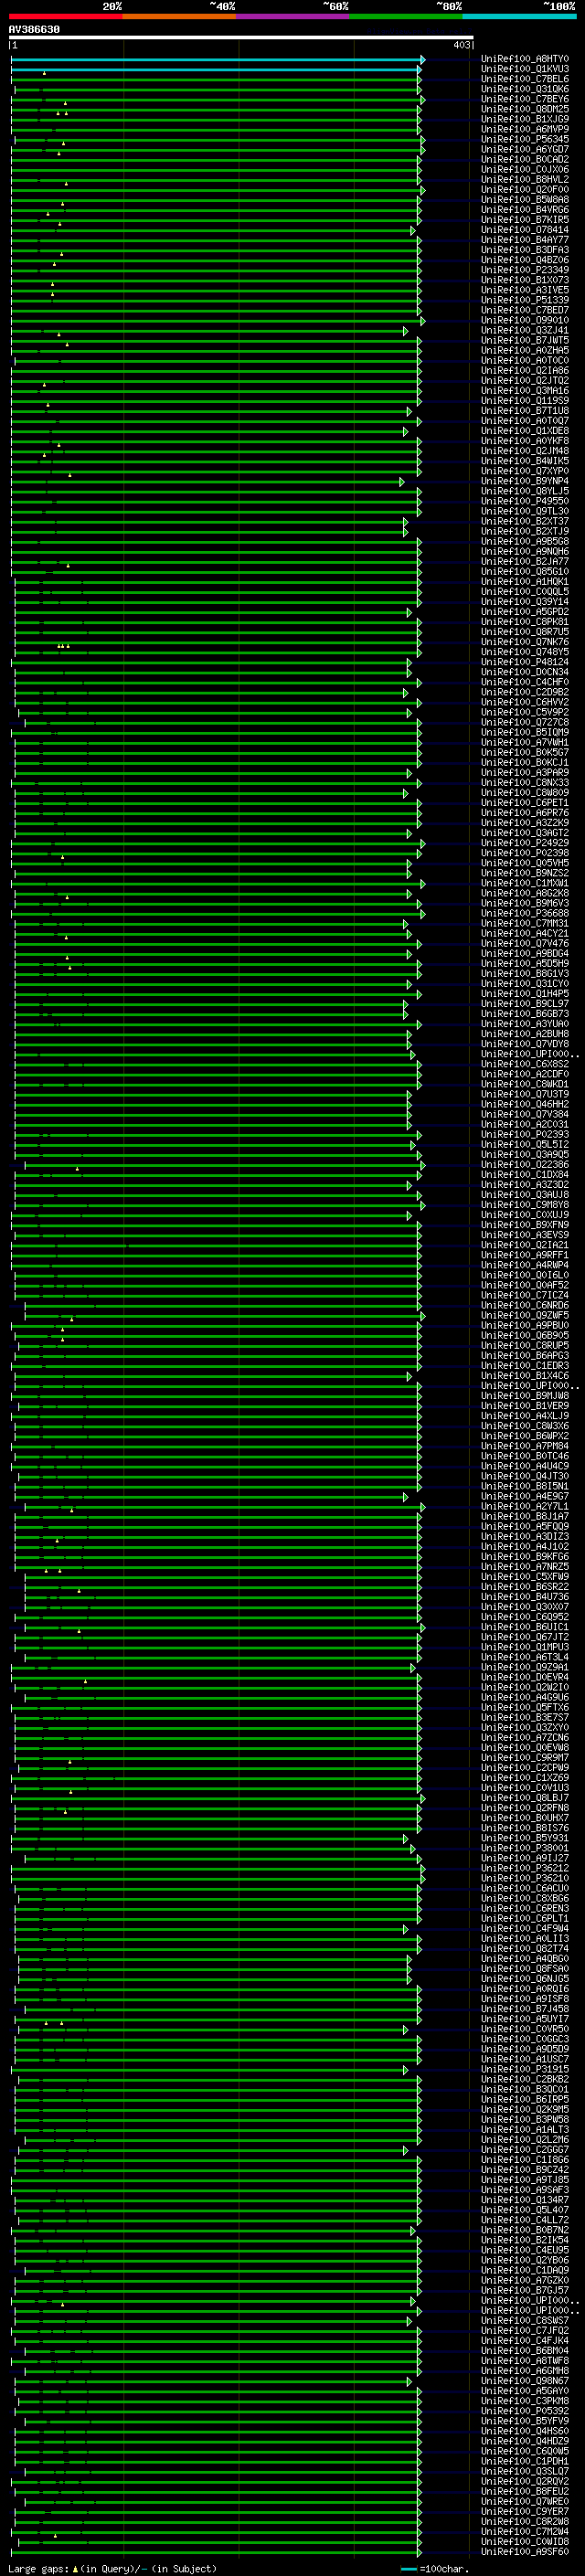Click the purple ~60% identity legend bar
Screen dimensions: 585x2576
(293, 16)
